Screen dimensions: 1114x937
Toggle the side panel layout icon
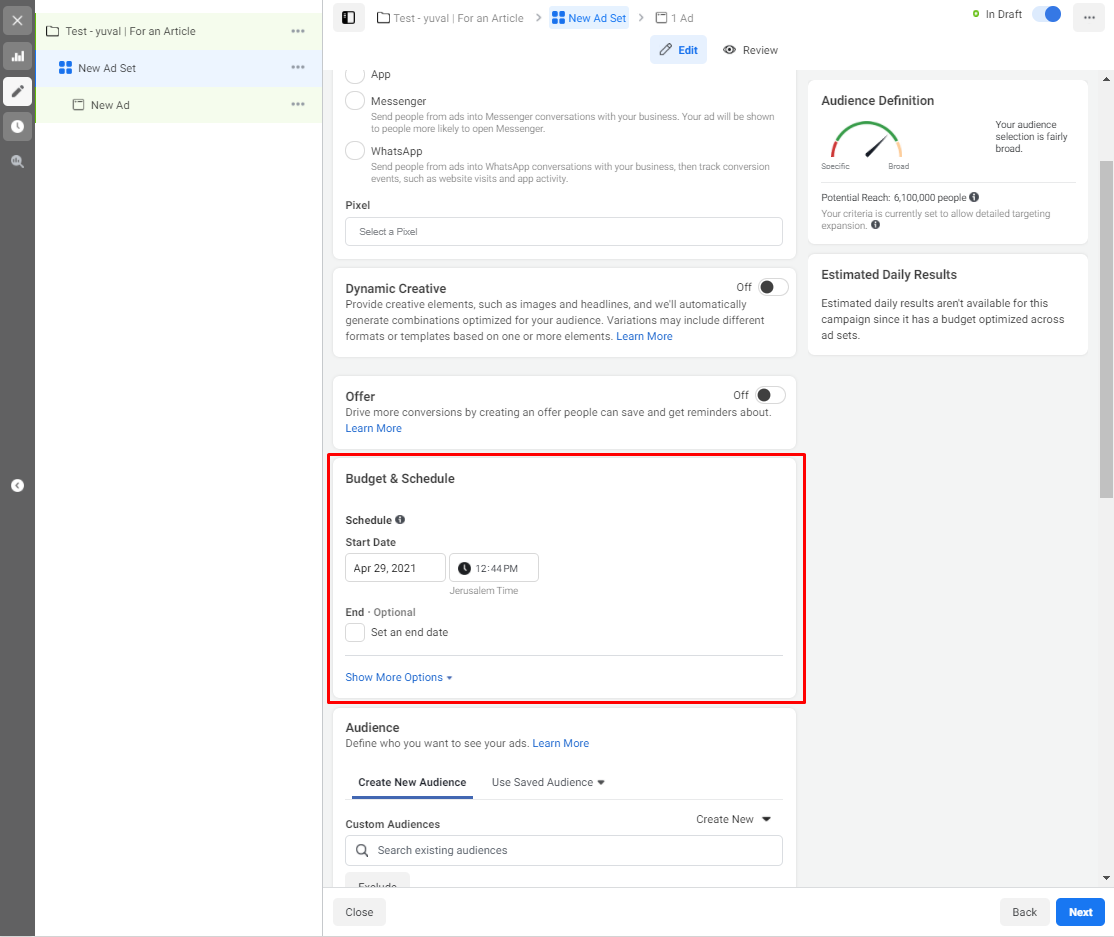pos(348,18)
